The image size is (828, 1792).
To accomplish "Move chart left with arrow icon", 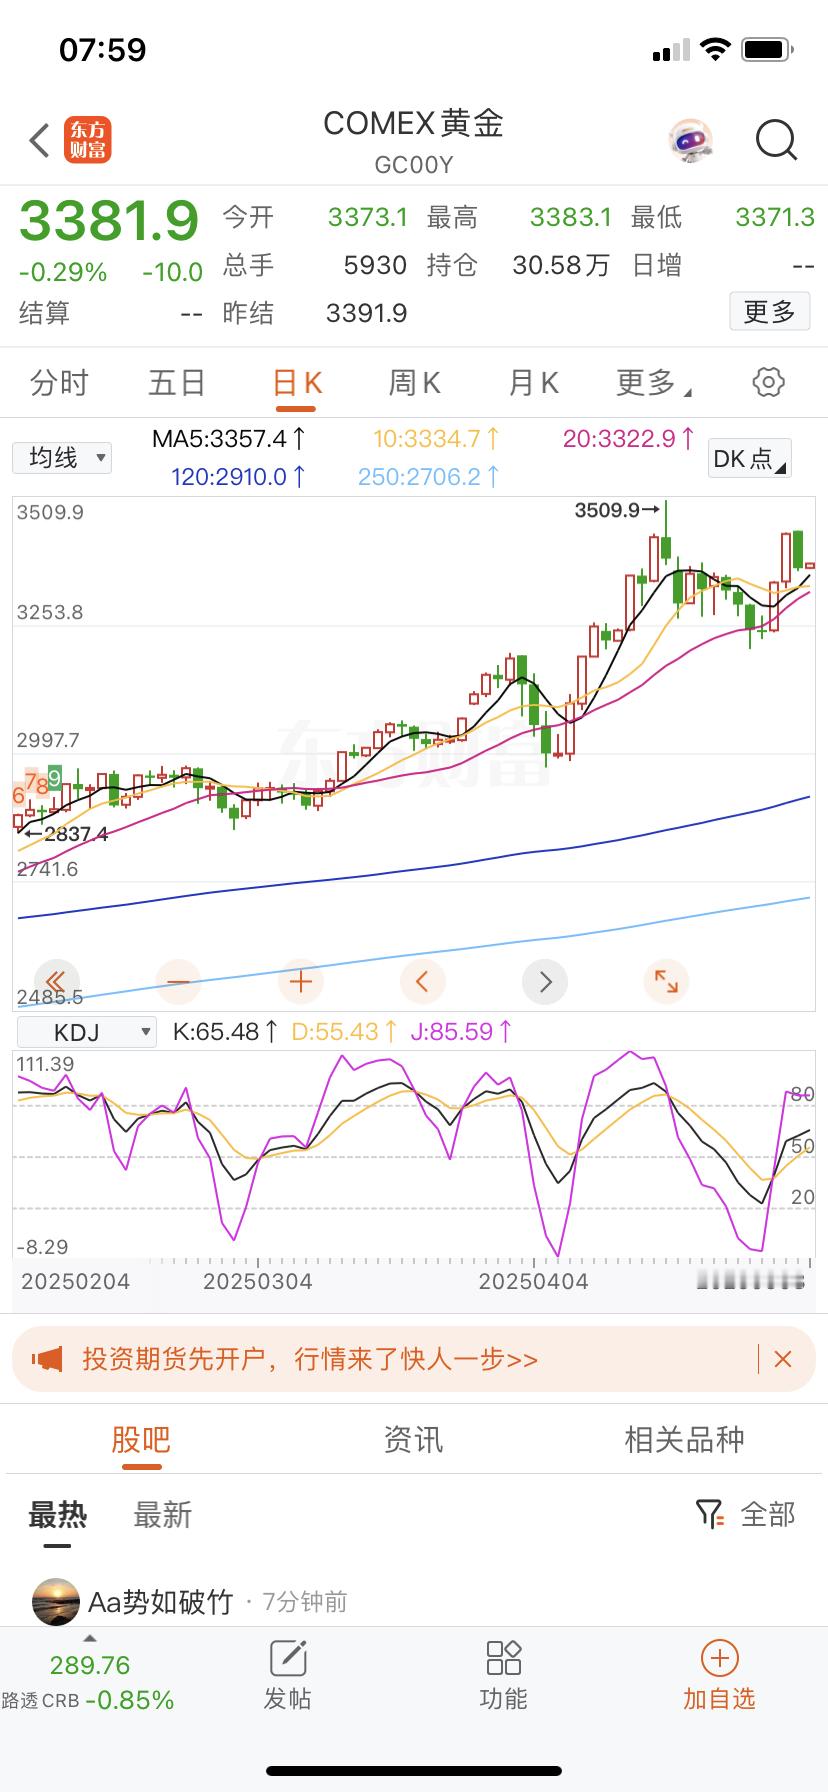I will point(422,982).
